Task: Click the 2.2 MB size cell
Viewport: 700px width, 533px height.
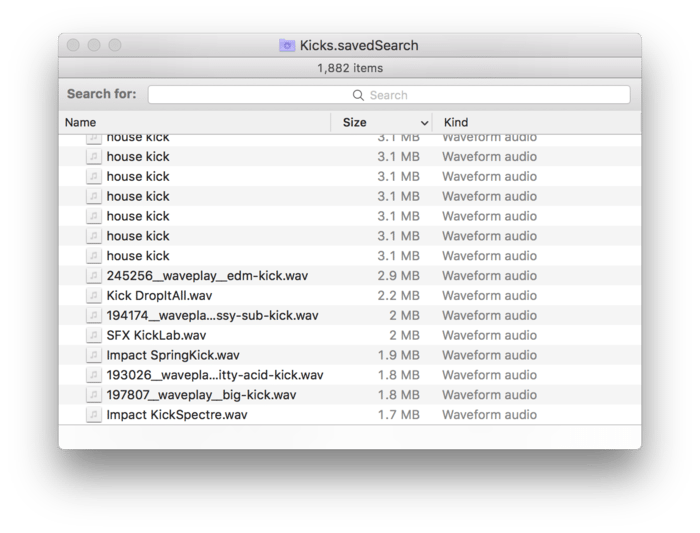Action: (398, 296)
